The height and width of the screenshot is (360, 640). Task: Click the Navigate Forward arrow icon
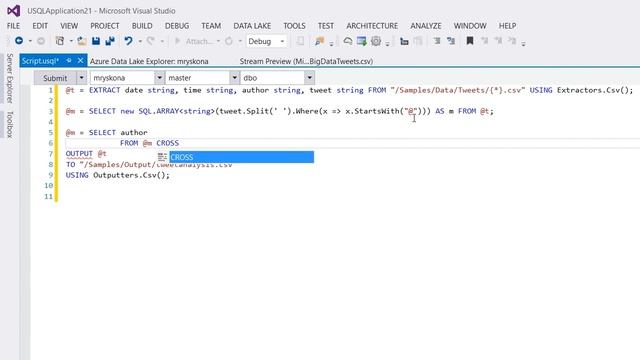(41, 41)
